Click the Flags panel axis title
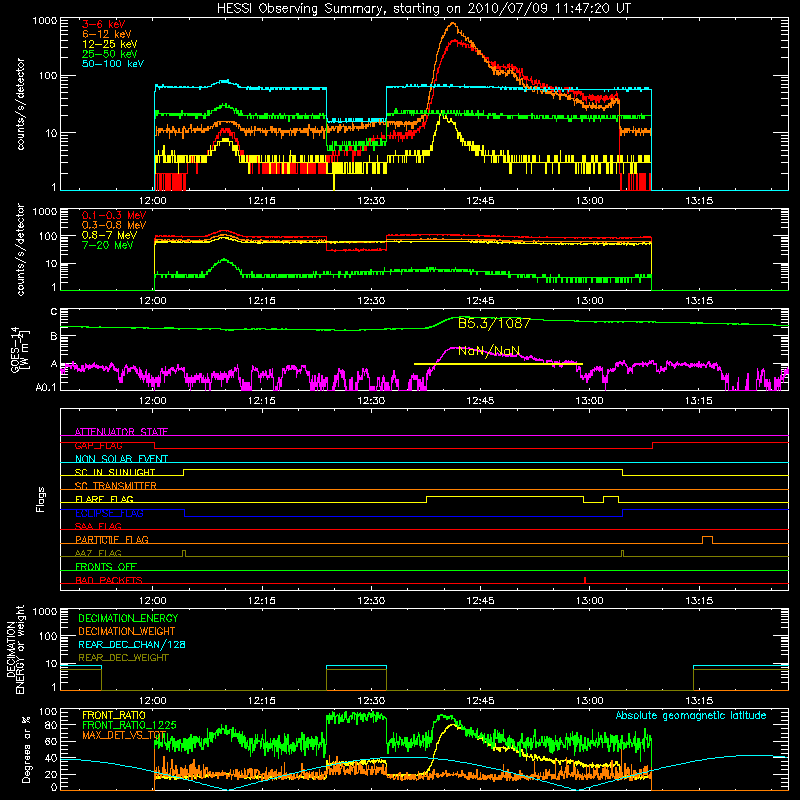The width and height of the screenshot is (800, 800). tap(41, 499)
